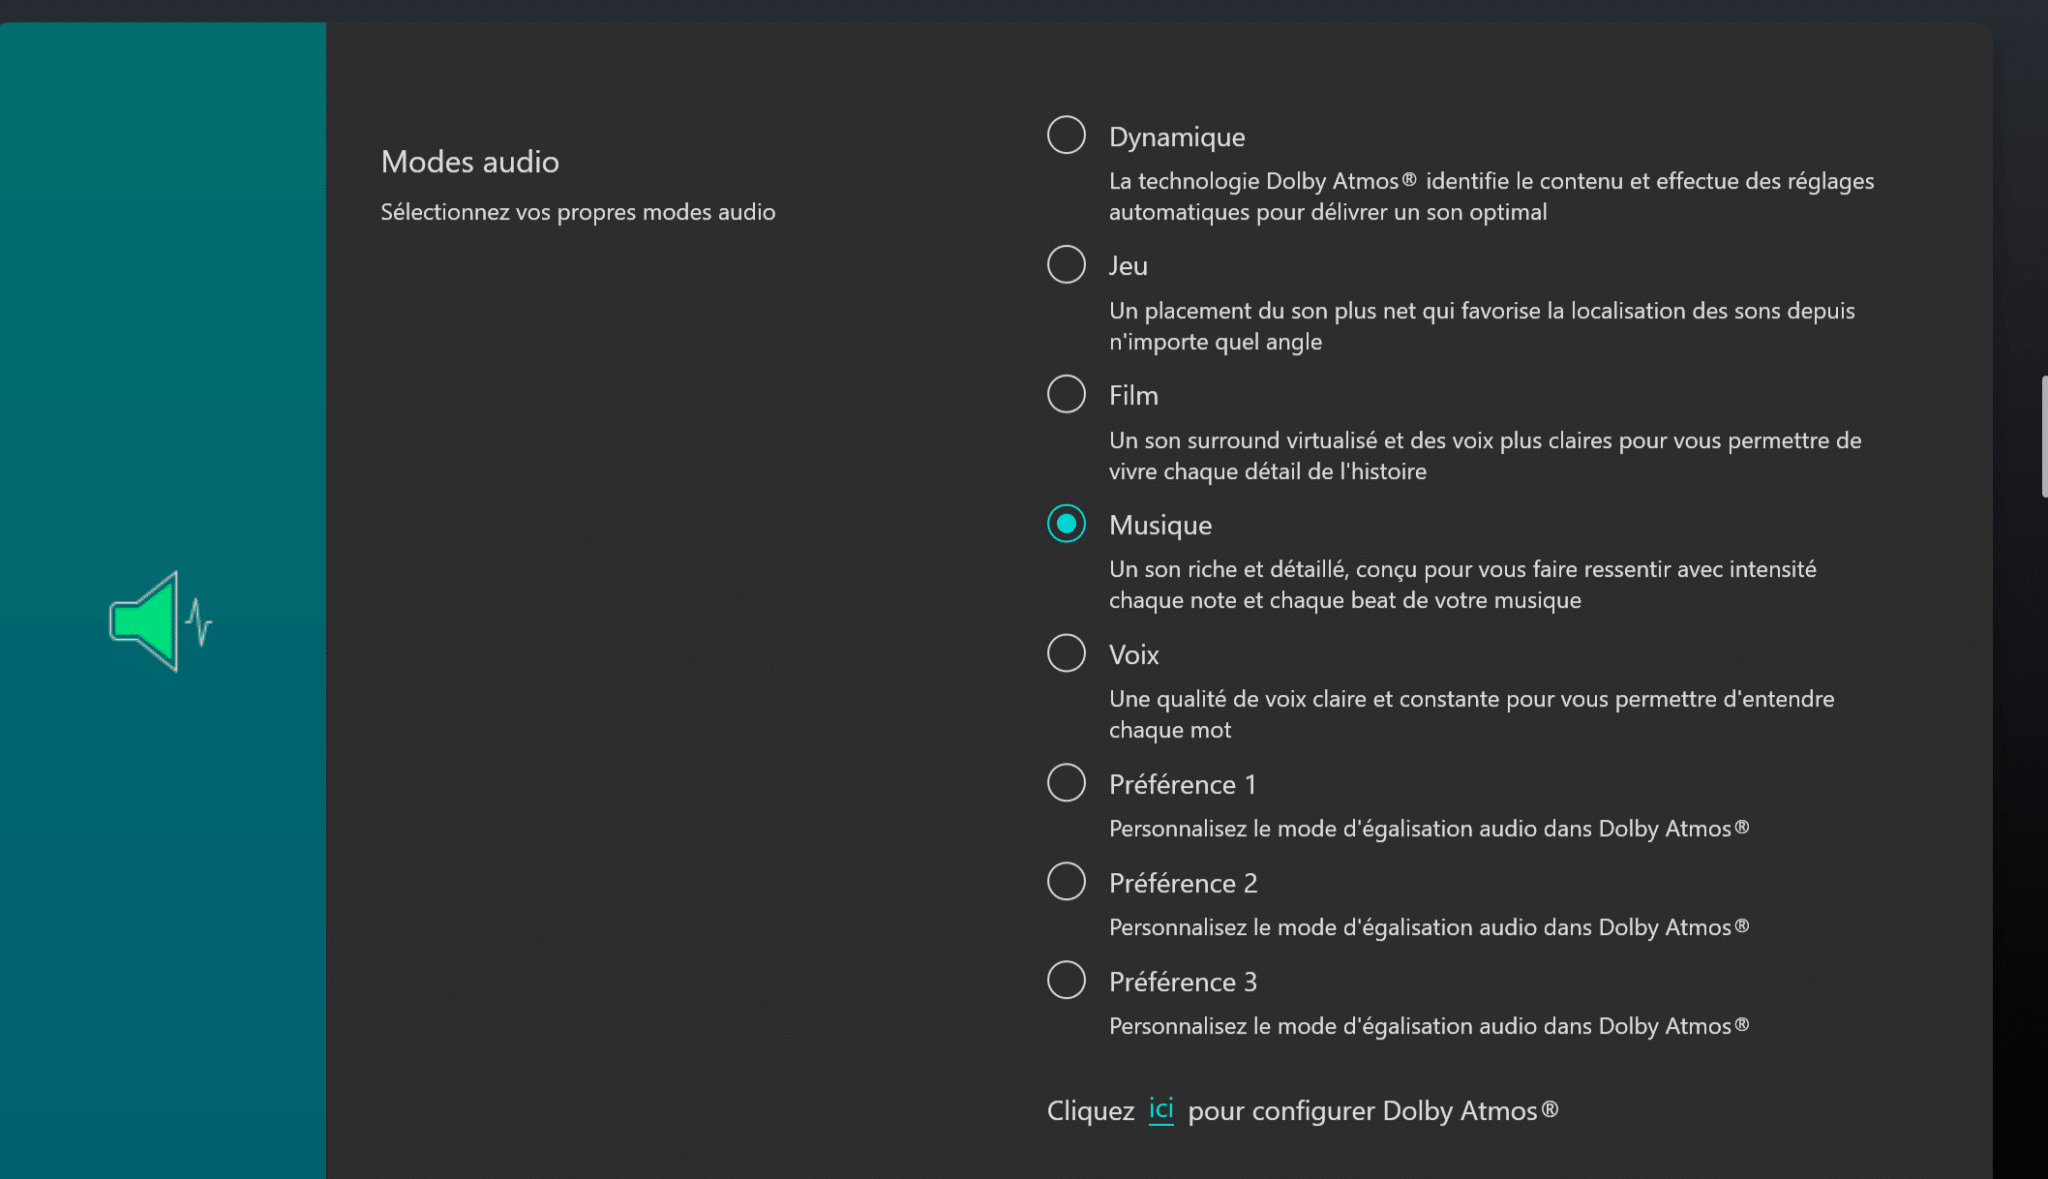Switch to the Voix audio mode
Screen dimensions: 2048x1179
click(x=1066, y=653)
